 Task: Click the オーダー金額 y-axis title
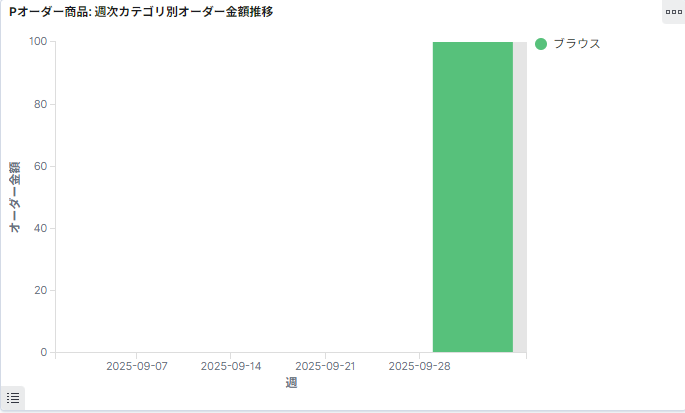click(16, 197)
